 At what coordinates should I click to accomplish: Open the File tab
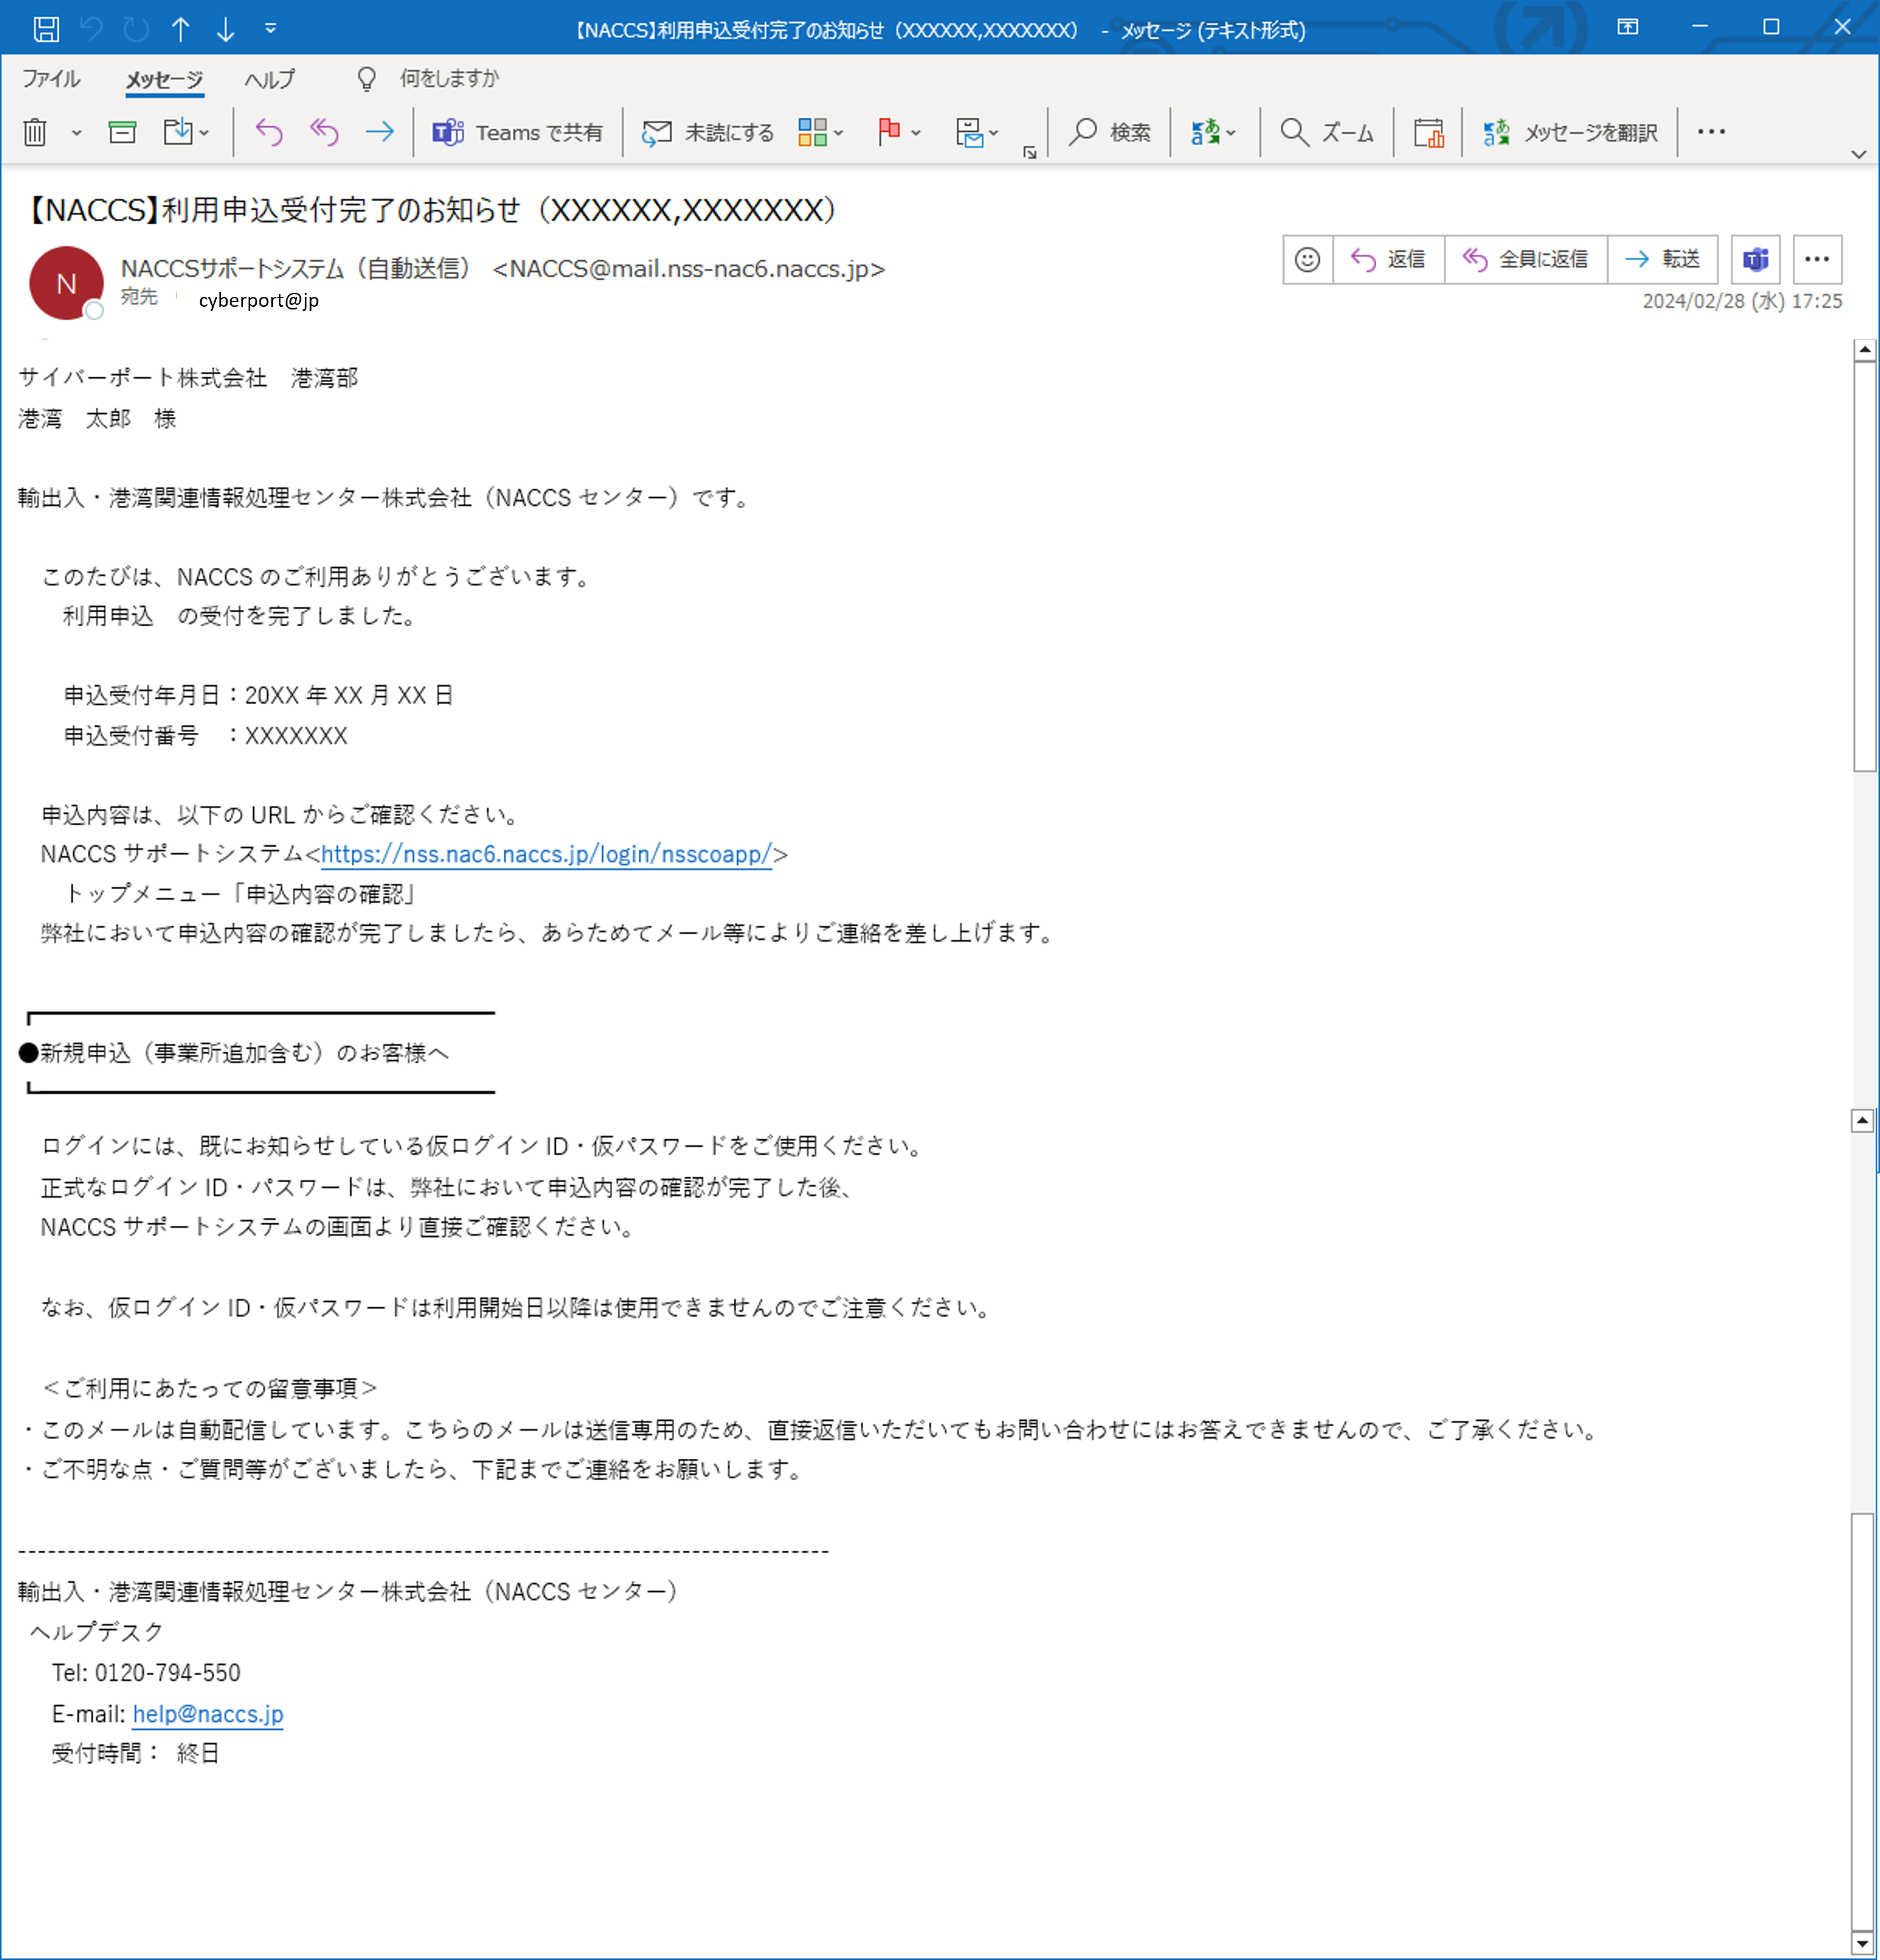click(x=51, y=79)
